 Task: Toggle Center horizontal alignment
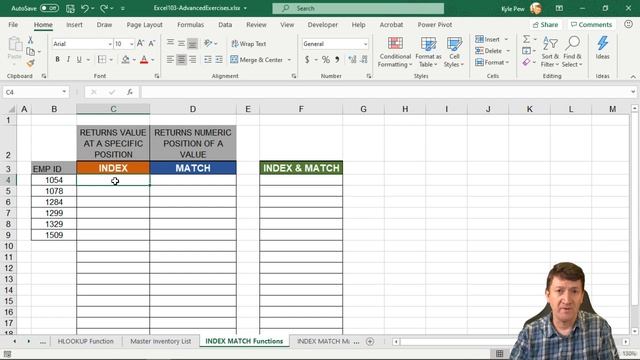(x=181, y=60)
